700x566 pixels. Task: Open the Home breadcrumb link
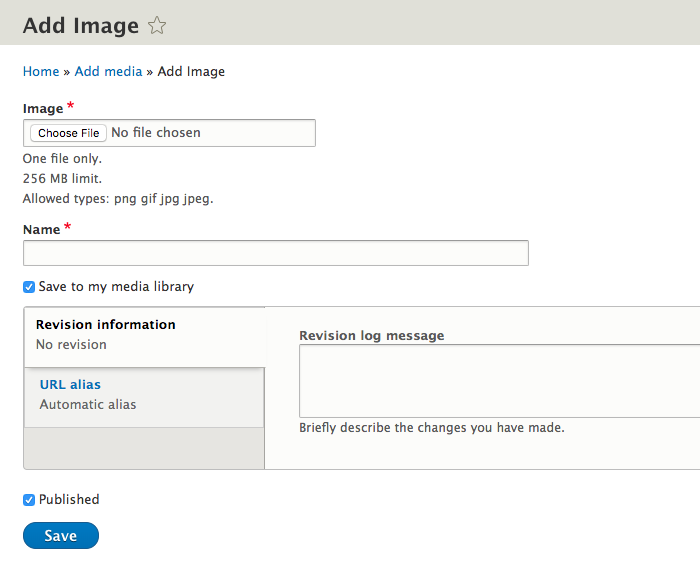pyautogui.click(x=41, y=72)
